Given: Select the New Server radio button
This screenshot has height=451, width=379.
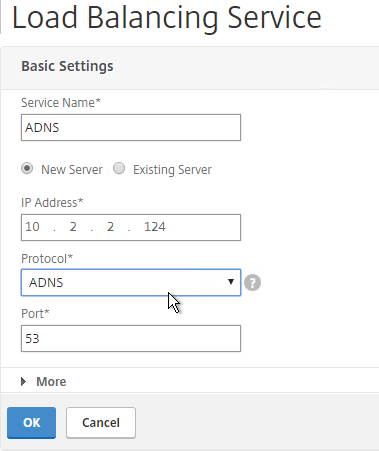Looking at the screenshot, I should click(27, 168).
